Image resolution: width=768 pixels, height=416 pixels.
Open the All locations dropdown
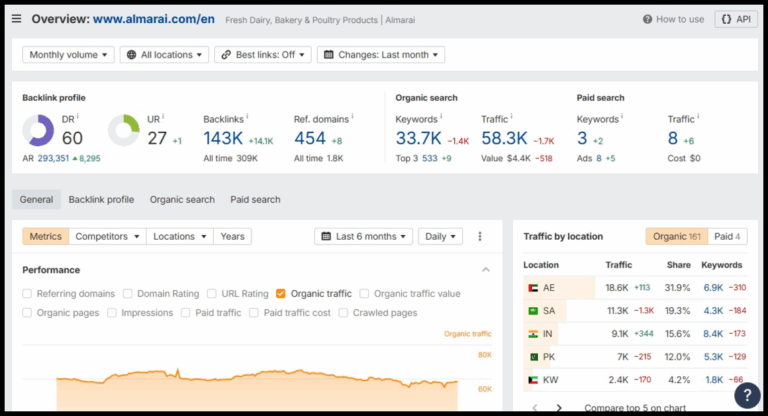pos(164,55)
